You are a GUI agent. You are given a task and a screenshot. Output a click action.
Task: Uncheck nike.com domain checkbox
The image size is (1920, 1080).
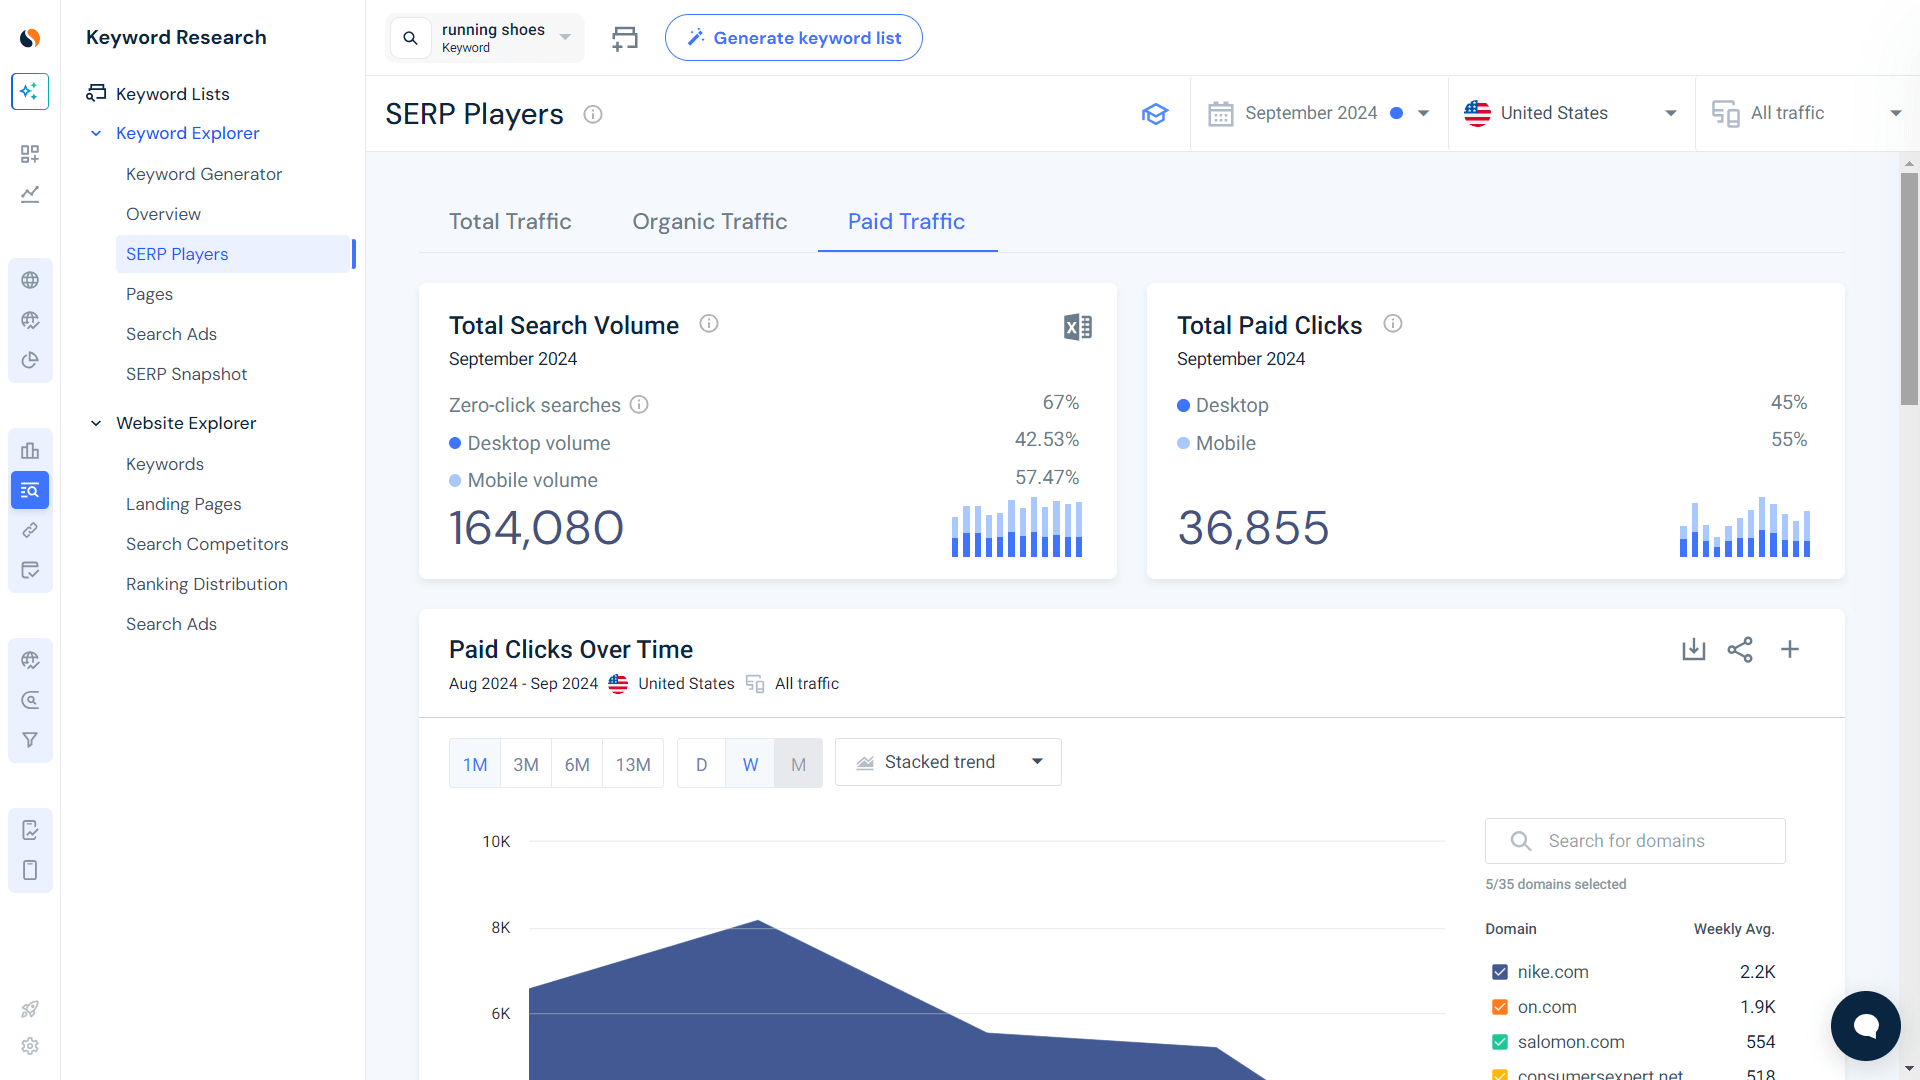1500,972
